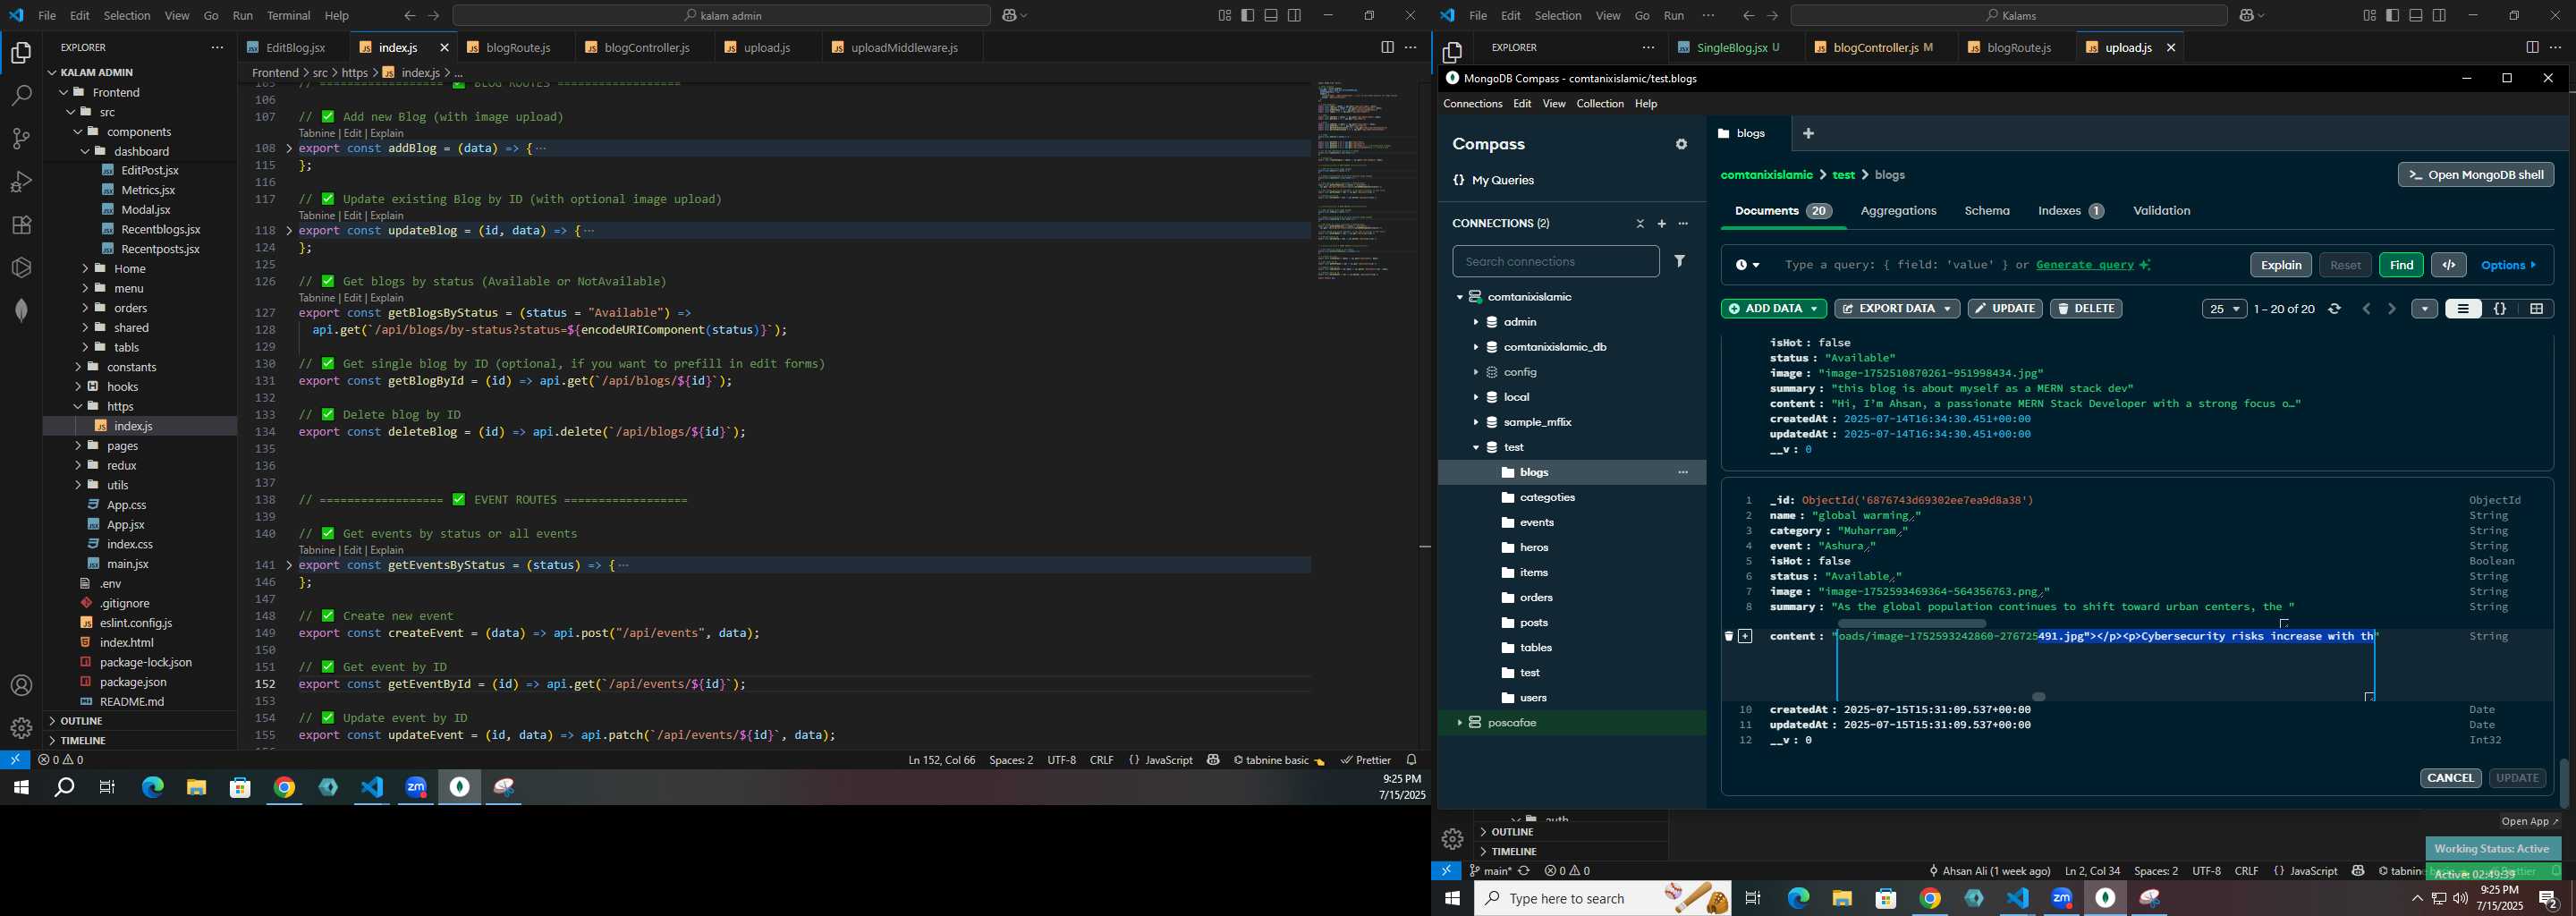This screenshot has width=2576, height=916.
Task: Open Source Control view in left VS Code
Action: point(21,139)
